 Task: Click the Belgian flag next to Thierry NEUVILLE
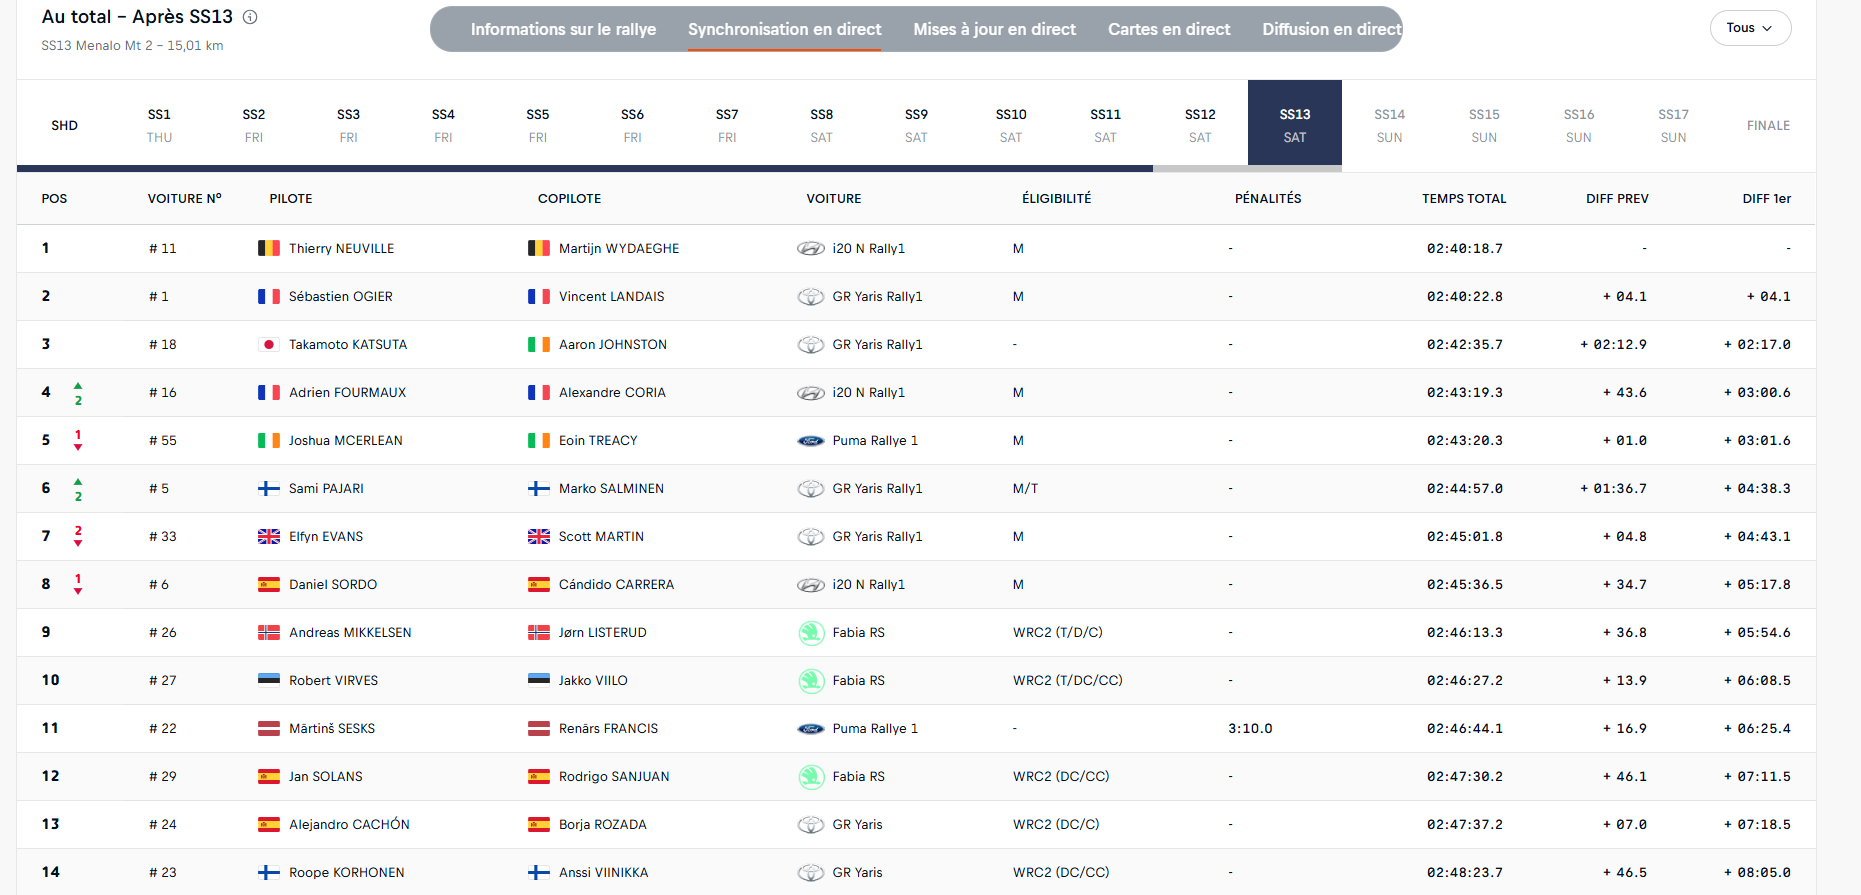pos(269,248)
